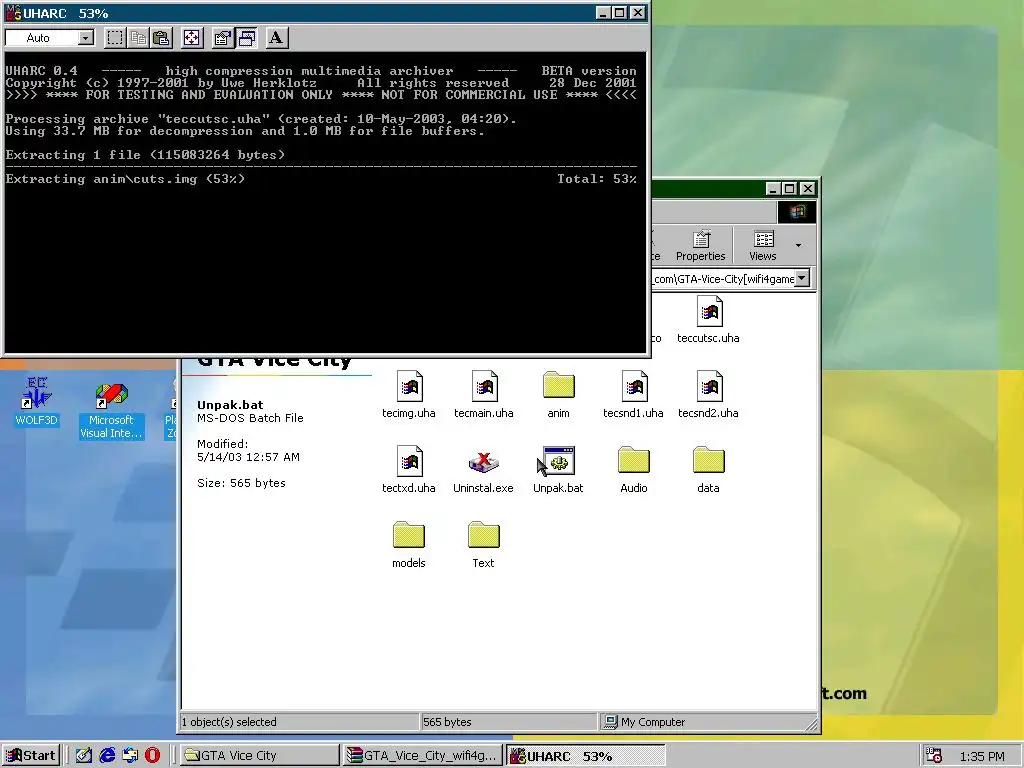Minimize the UHARC console window
This screenshot has height=768, width=1024.
[603, 12]
